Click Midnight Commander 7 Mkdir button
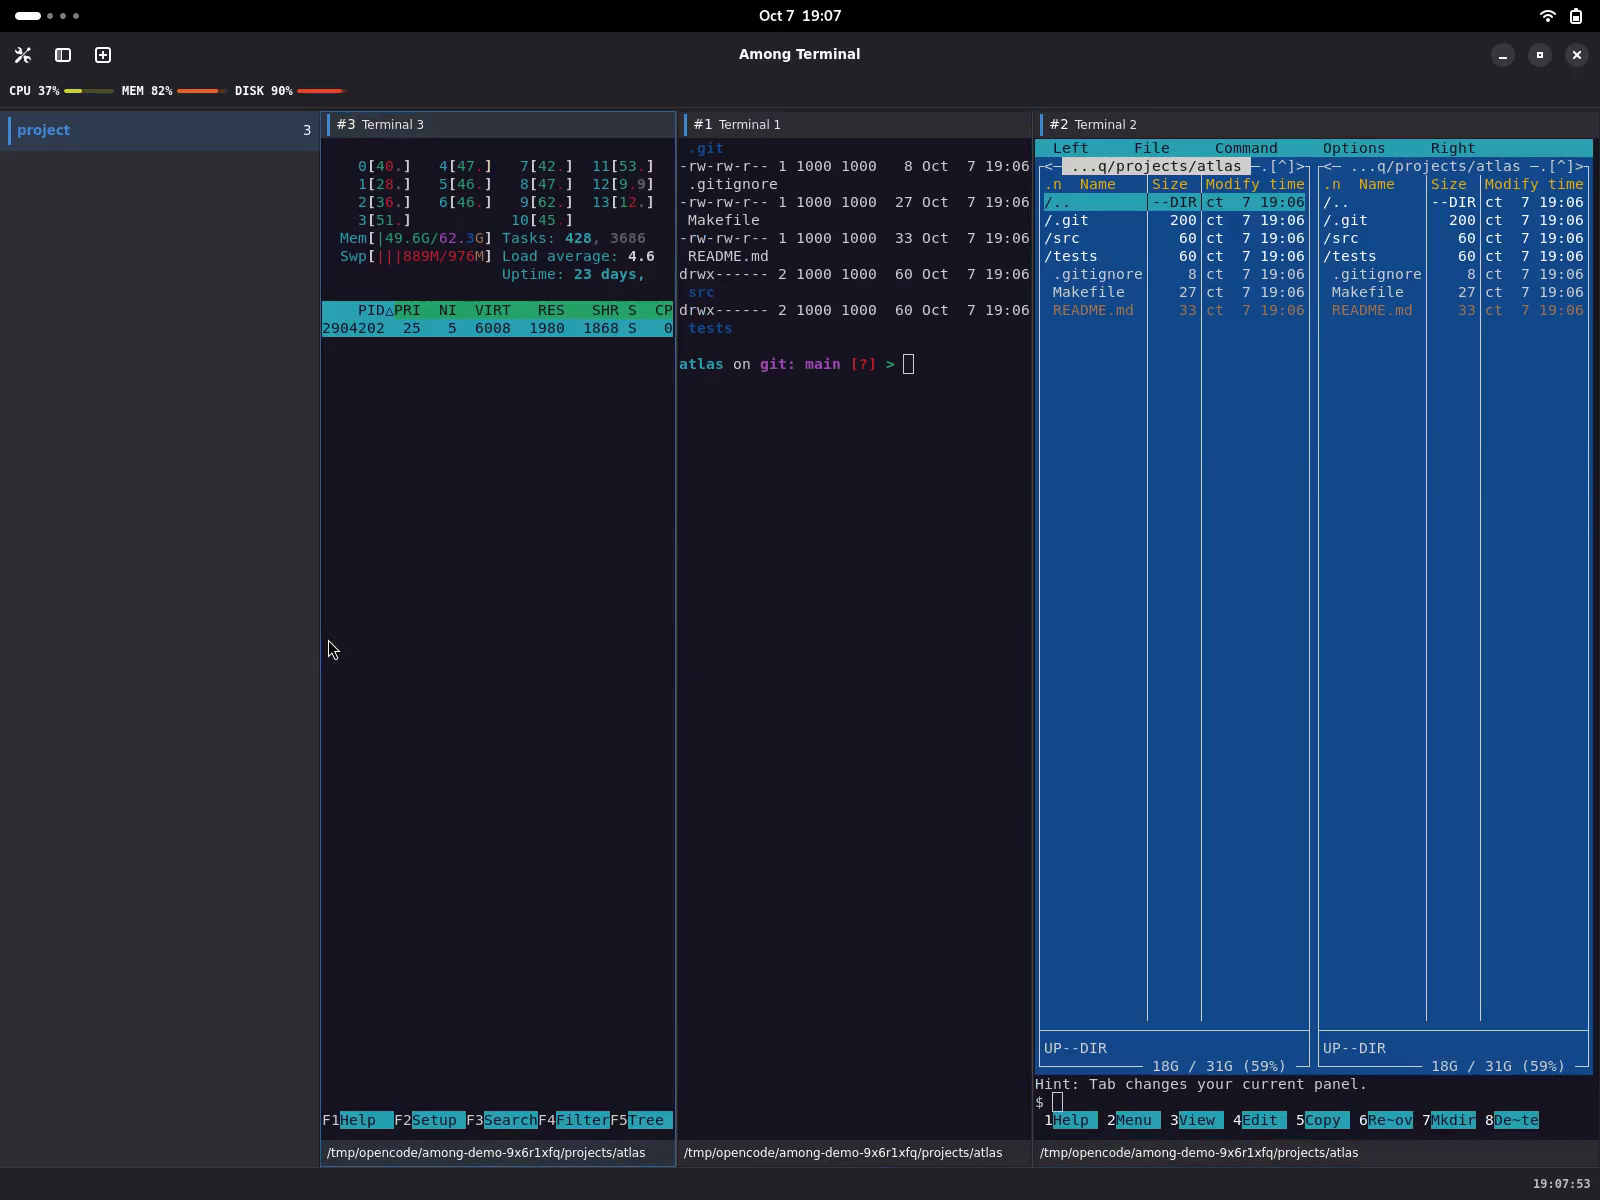The width and height of the screenshot is (1600, 1200). point(1448,1120)
